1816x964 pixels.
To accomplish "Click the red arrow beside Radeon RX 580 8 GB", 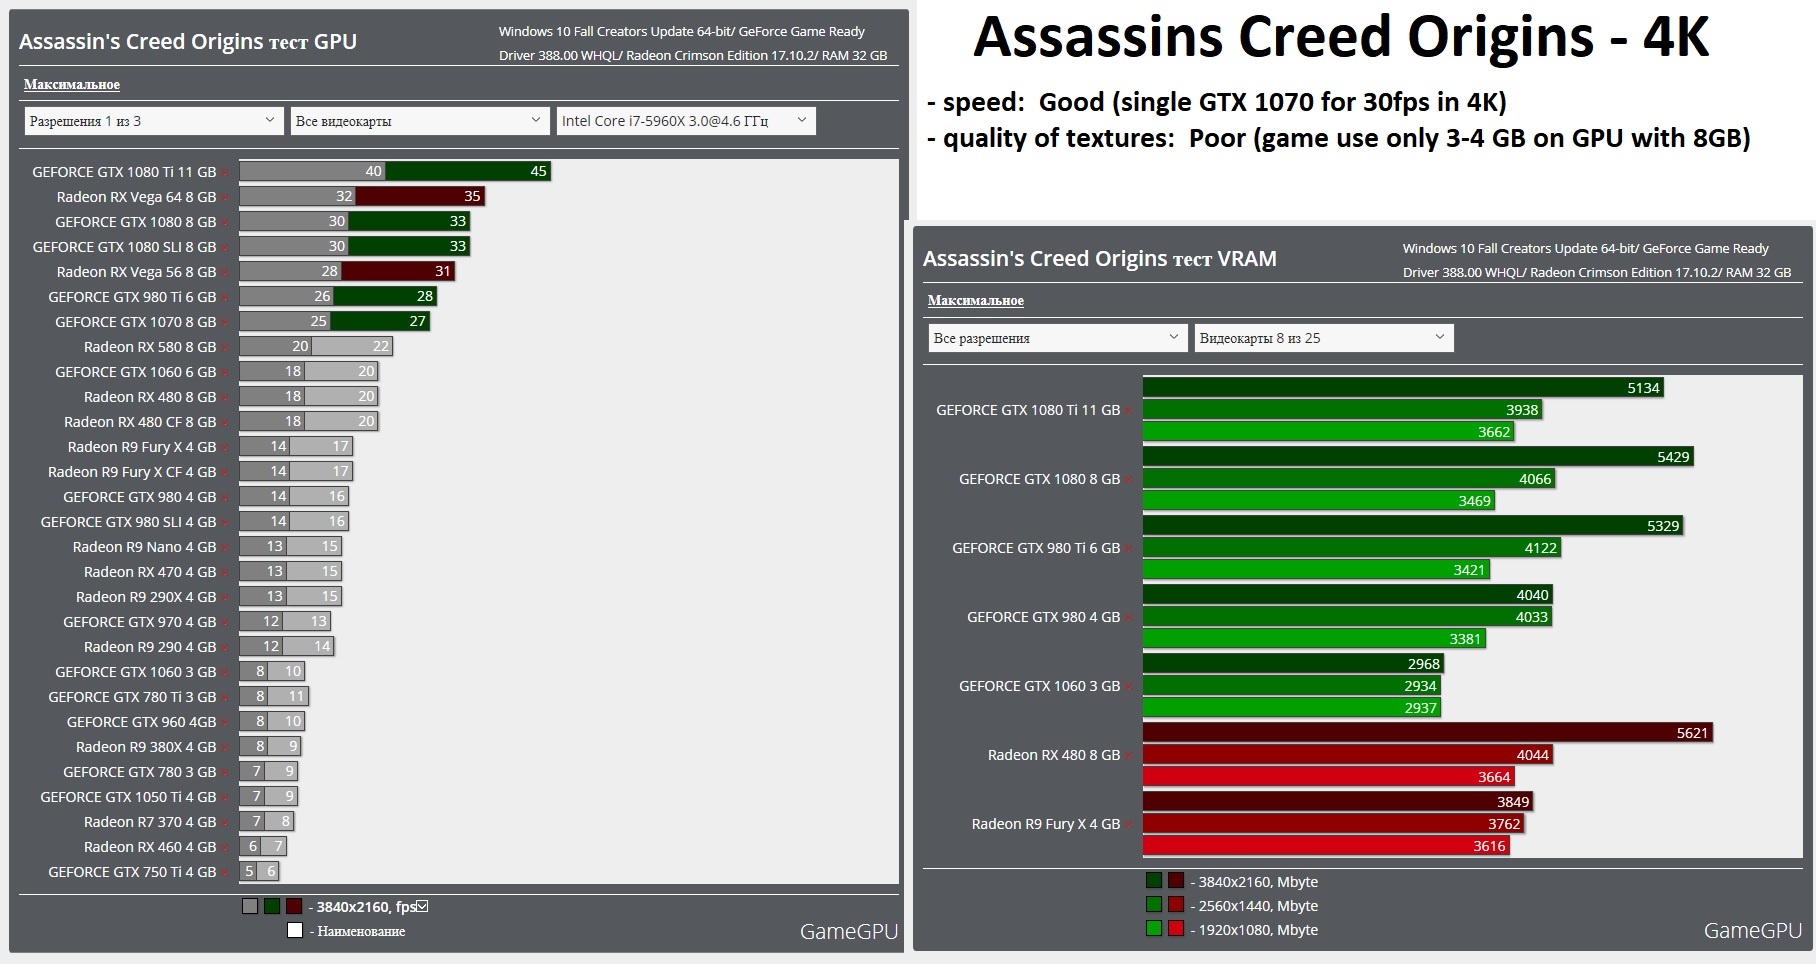I will coord(227,348).
